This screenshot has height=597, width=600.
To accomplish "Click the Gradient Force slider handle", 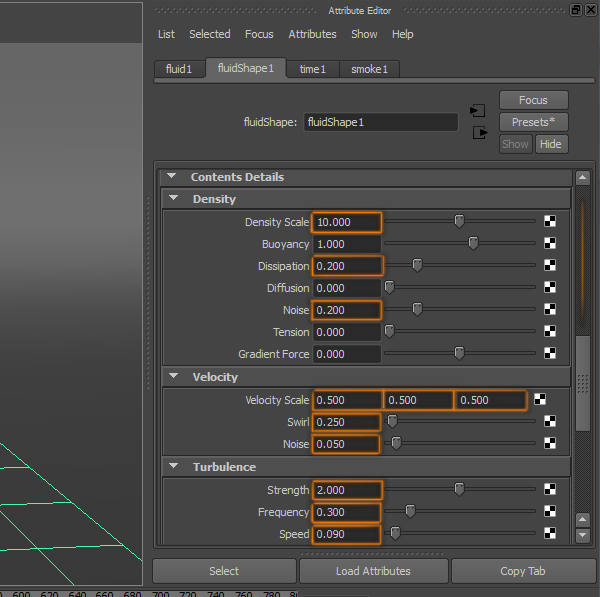I will coord(459,354).
